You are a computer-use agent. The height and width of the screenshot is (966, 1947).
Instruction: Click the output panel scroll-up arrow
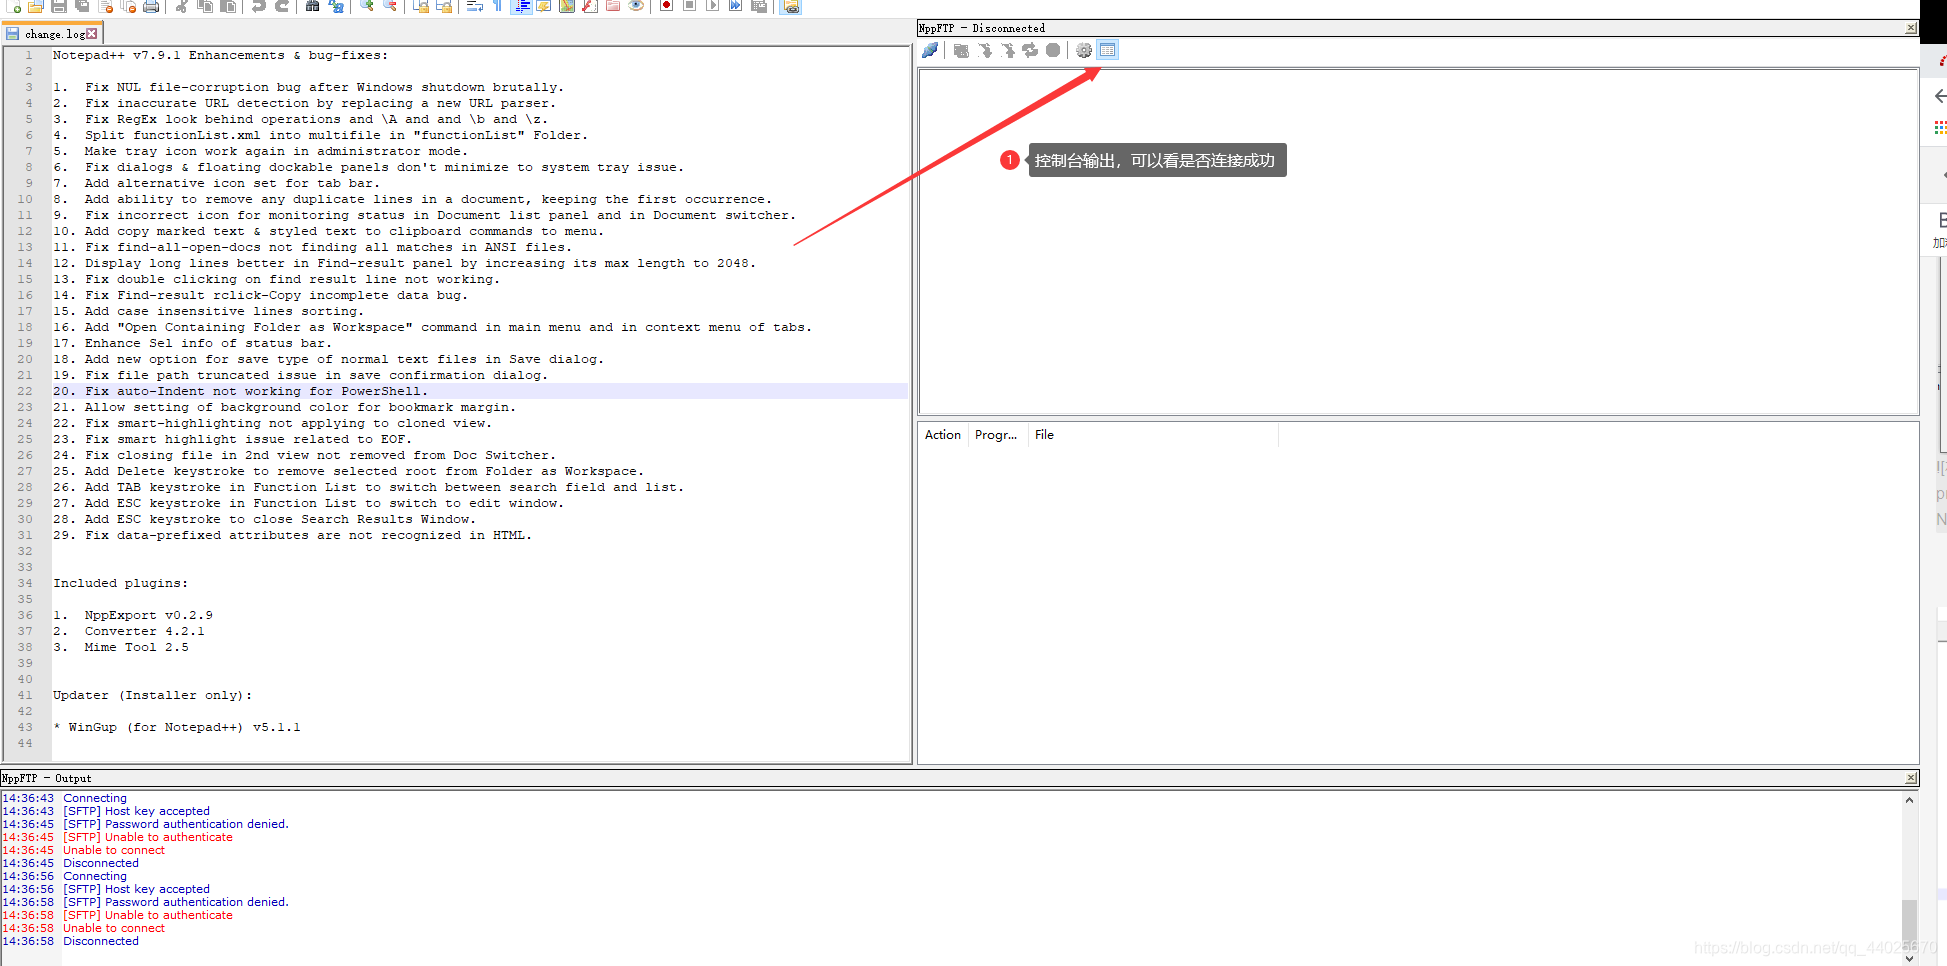tap(1909, 800)
